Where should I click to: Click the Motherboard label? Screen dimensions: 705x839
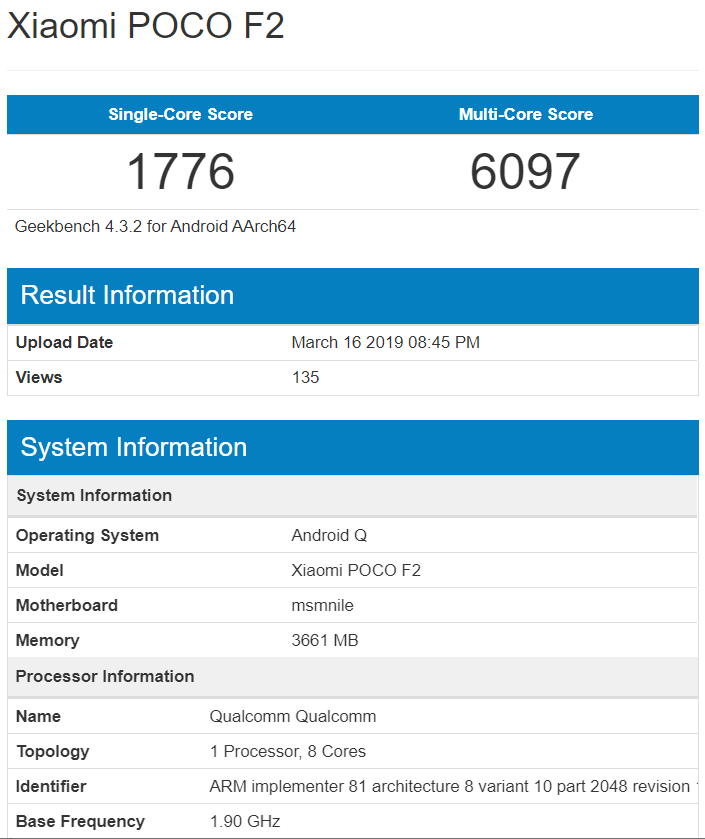pos(67,605)
